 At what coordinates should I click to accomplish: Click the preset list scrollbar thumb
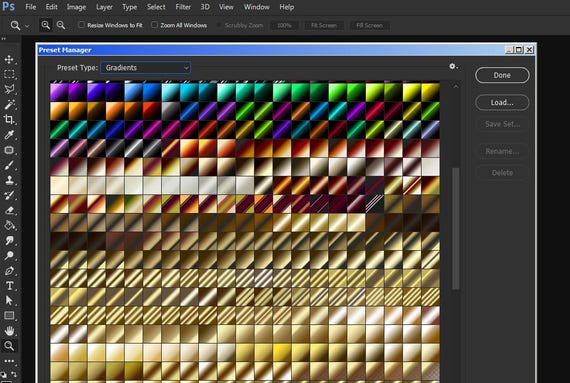(455, 229)
